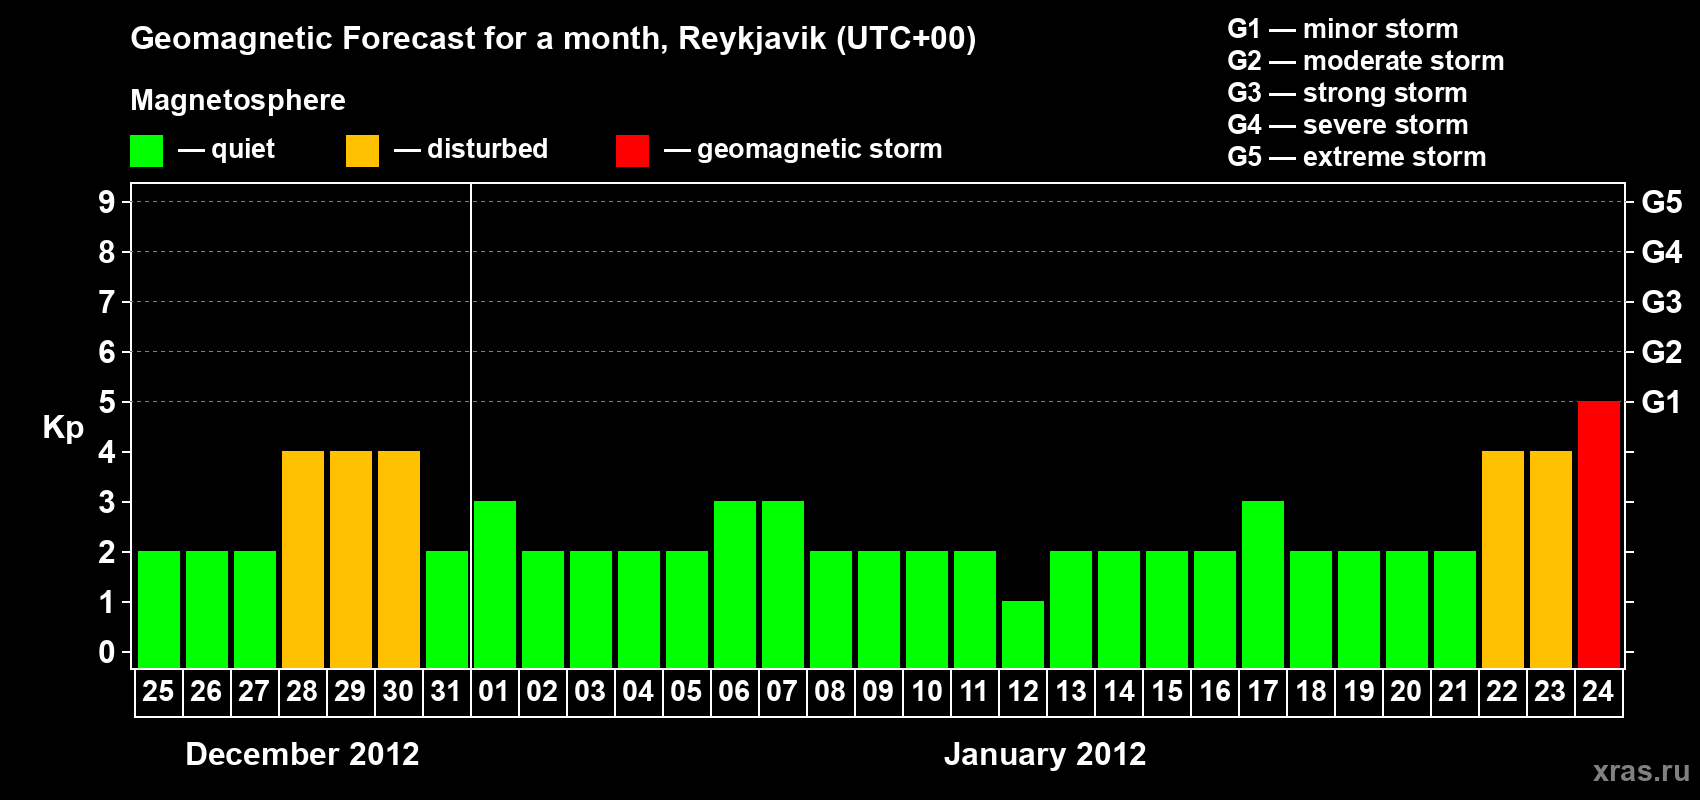Click the orange bar for January 23
Viewport: 1700px width, 800px height.
coord(1550,559)
